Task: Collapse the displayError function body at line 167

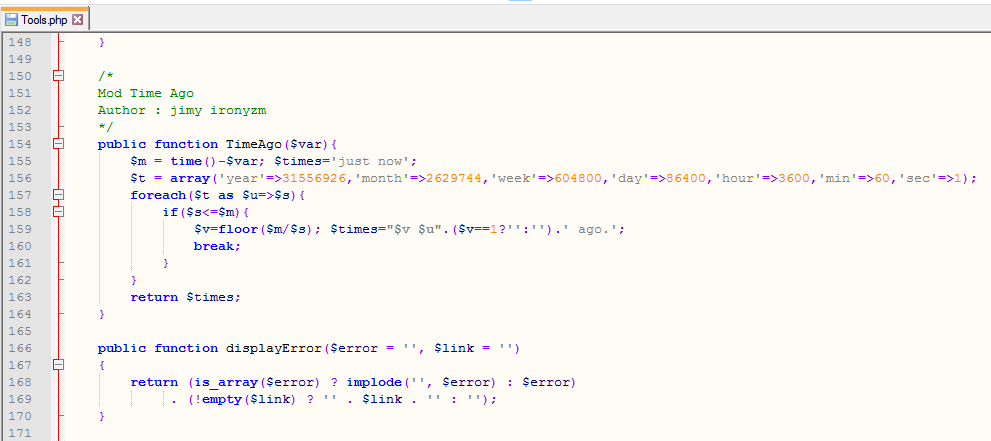Action: (58, 365)
